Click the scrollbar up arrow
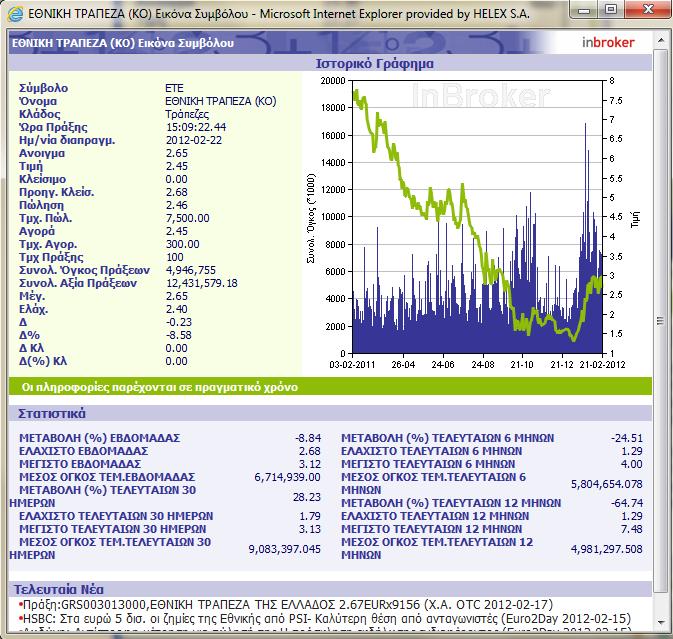Viewport: 673px width, 639px height. 661,41
